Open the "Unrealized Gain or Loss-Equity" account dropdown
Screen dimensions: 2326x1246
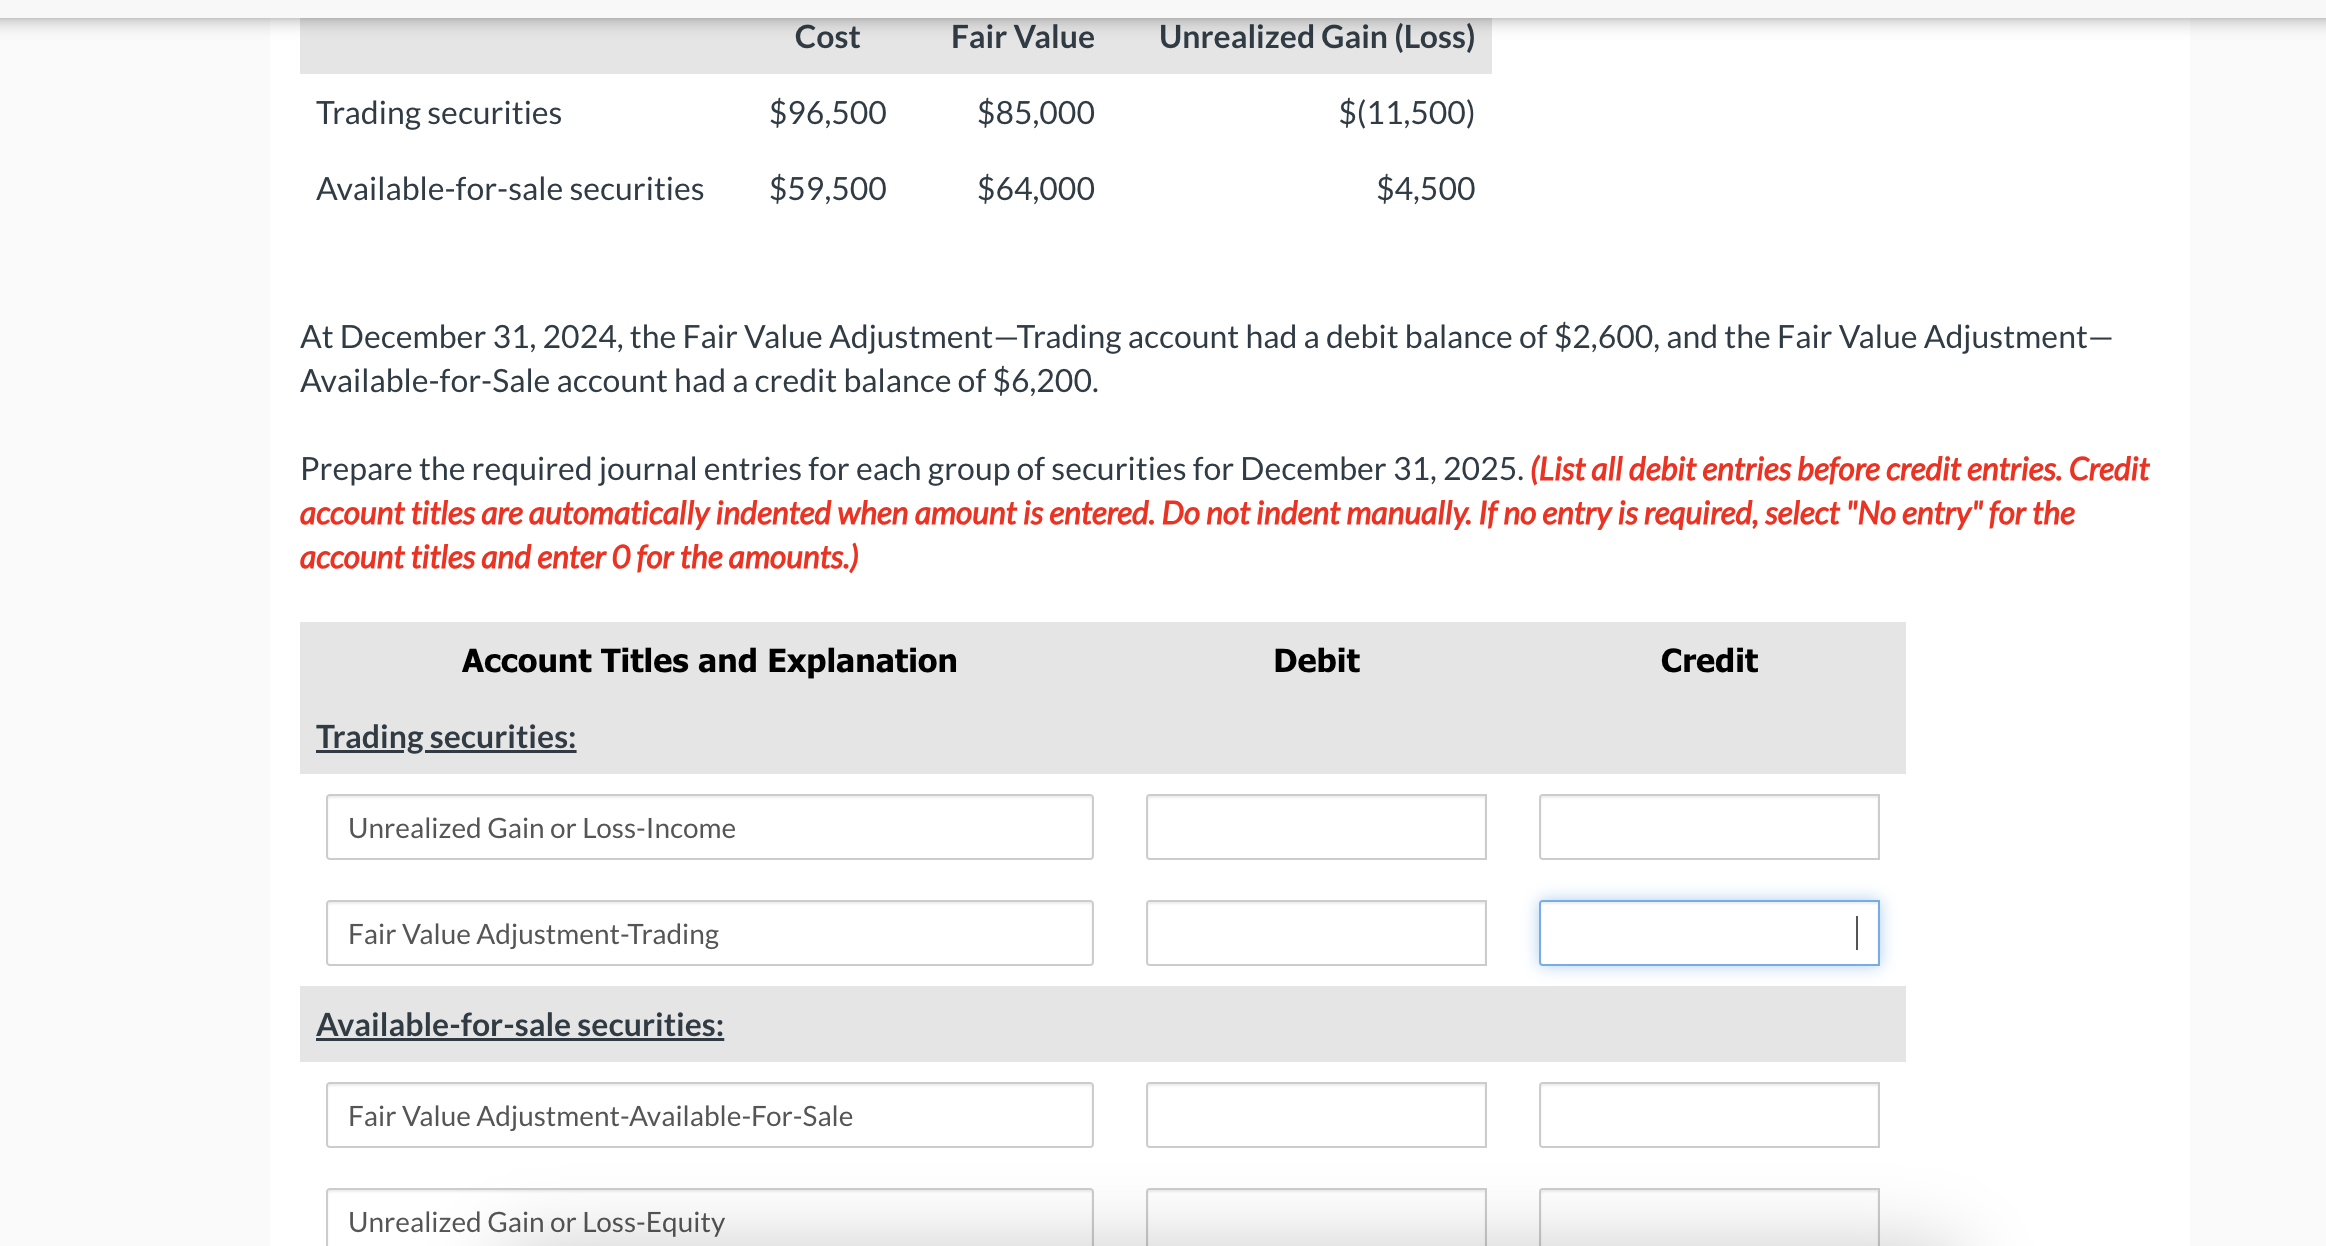coord(709,1220)
